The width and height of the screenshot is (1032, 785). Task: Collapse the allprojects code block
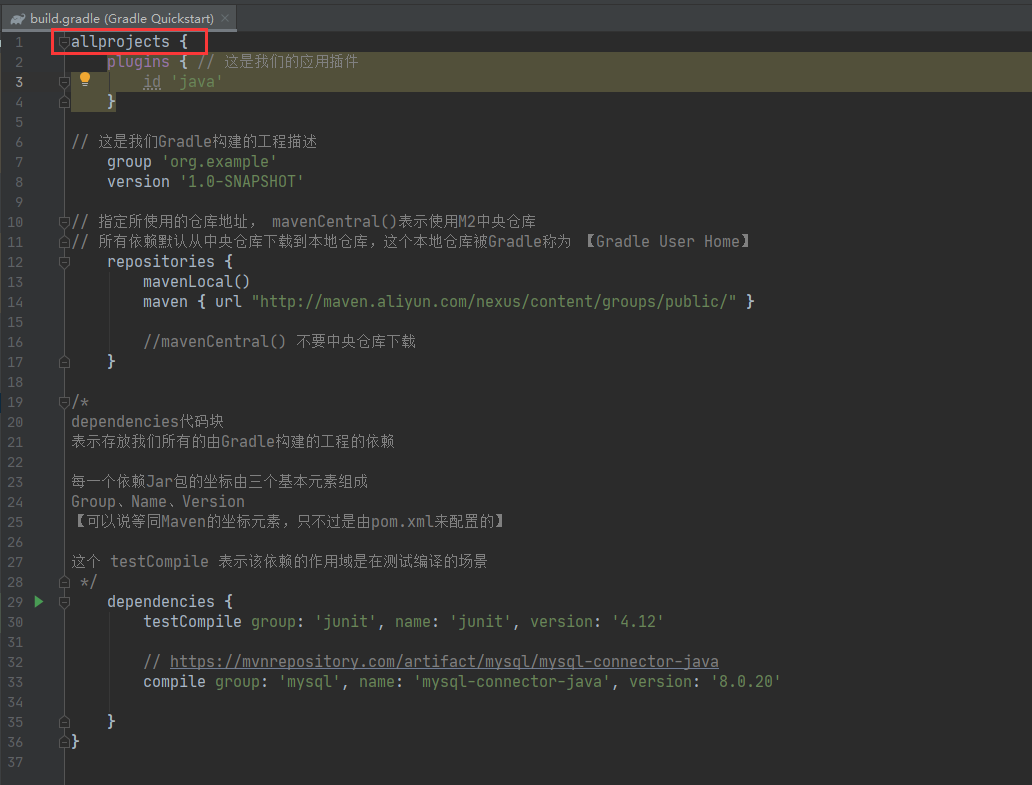[x=63, y=41]
